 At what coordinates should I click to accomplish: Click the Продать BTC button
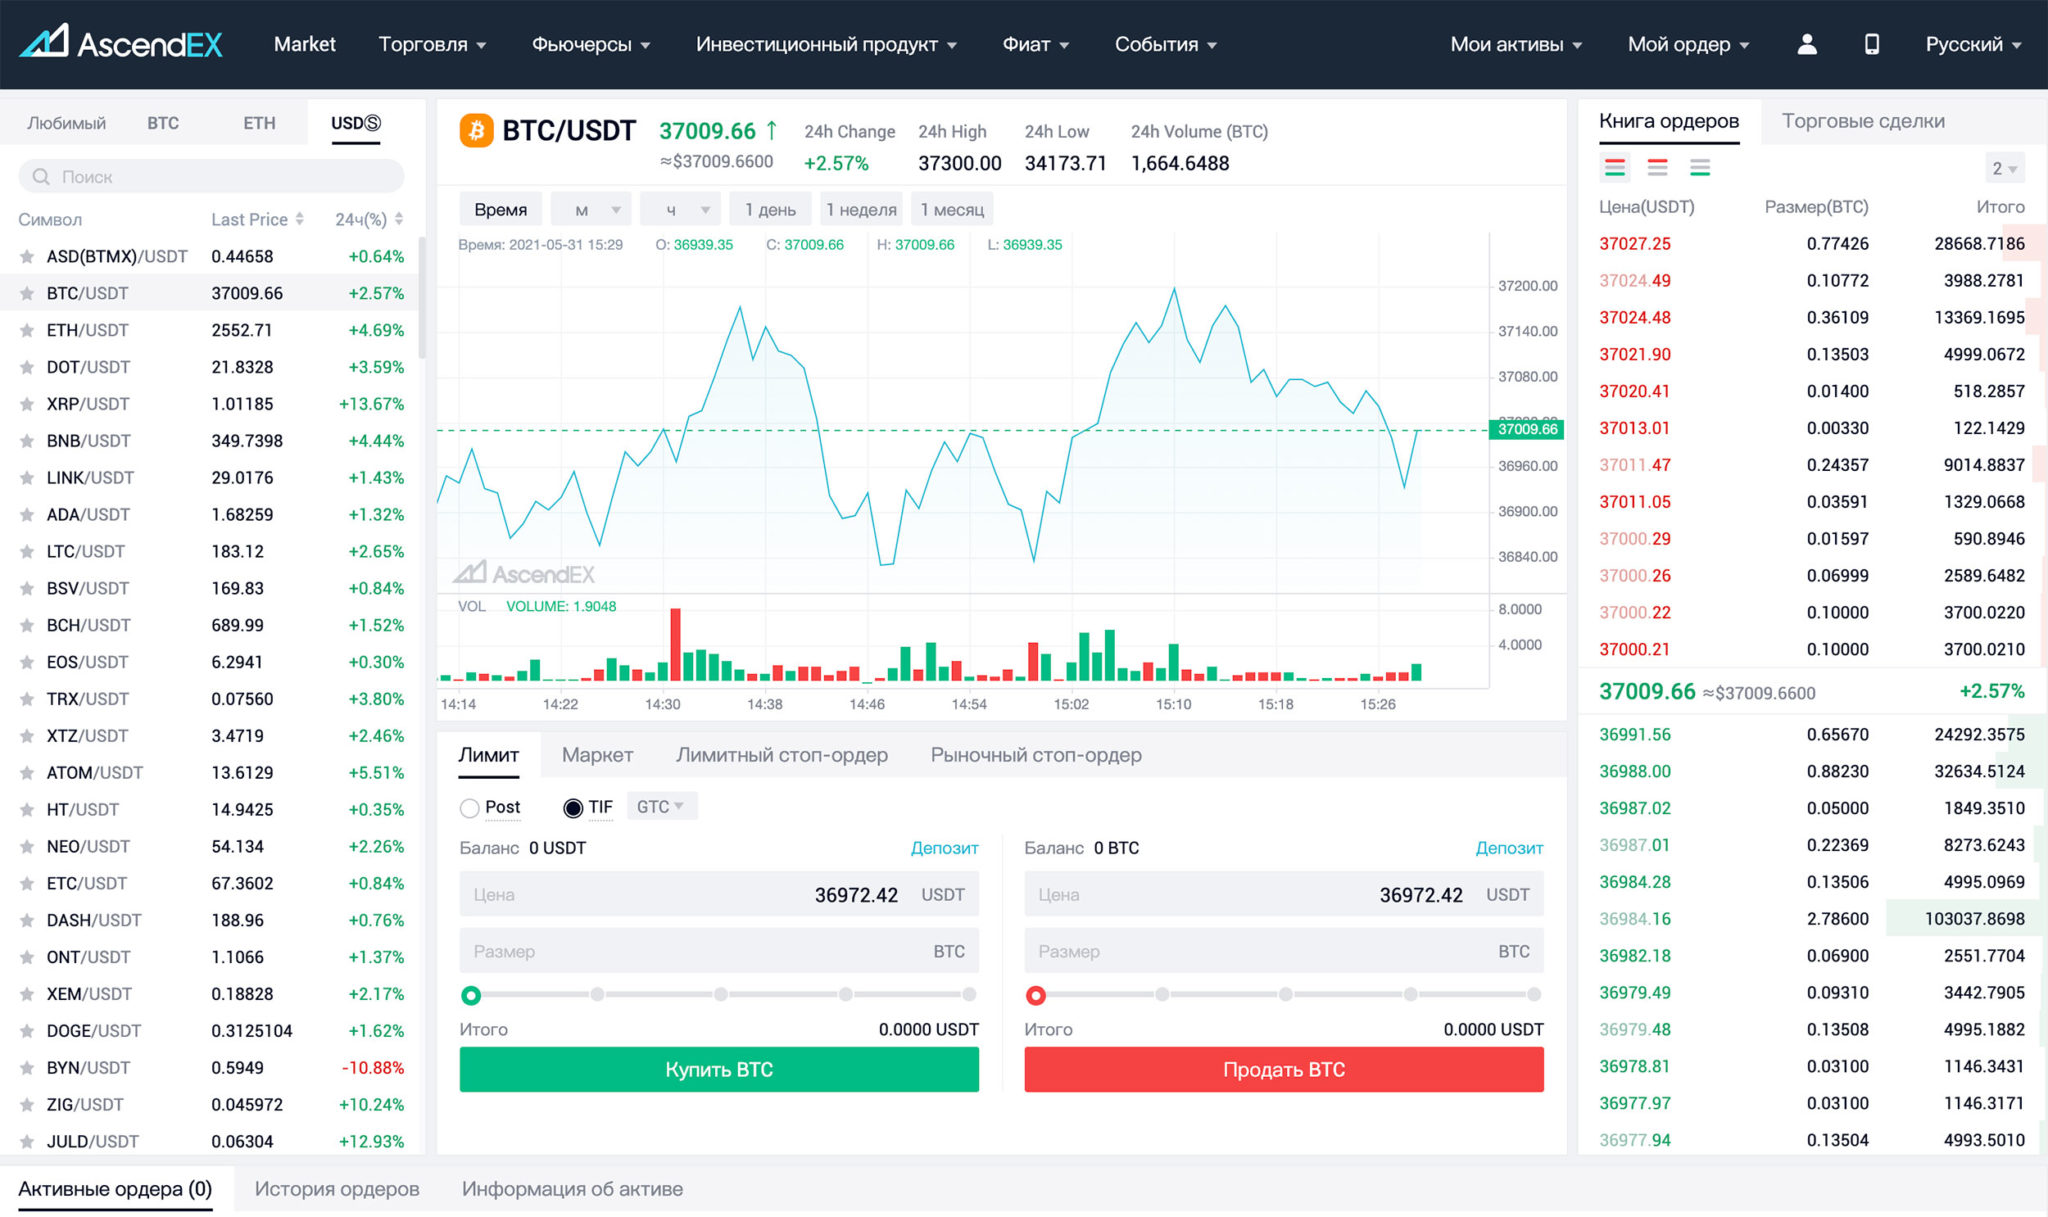(x=1284, y=1070)
